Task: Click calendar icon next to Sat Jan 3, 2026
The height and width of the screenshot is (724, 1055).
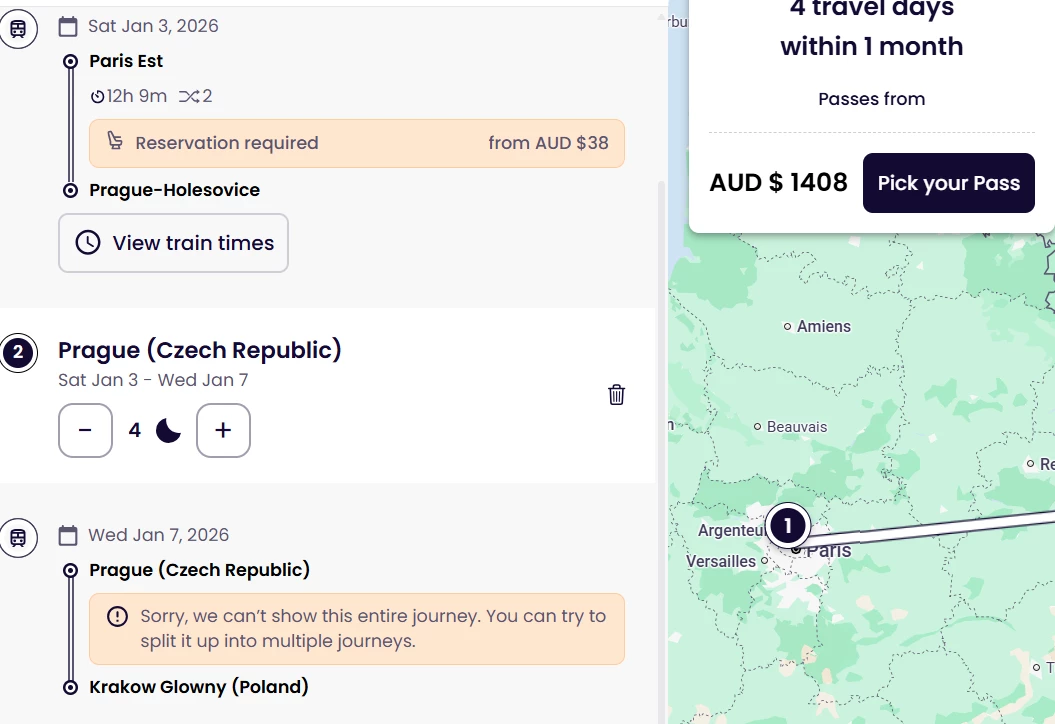Action: coord(68,26)
